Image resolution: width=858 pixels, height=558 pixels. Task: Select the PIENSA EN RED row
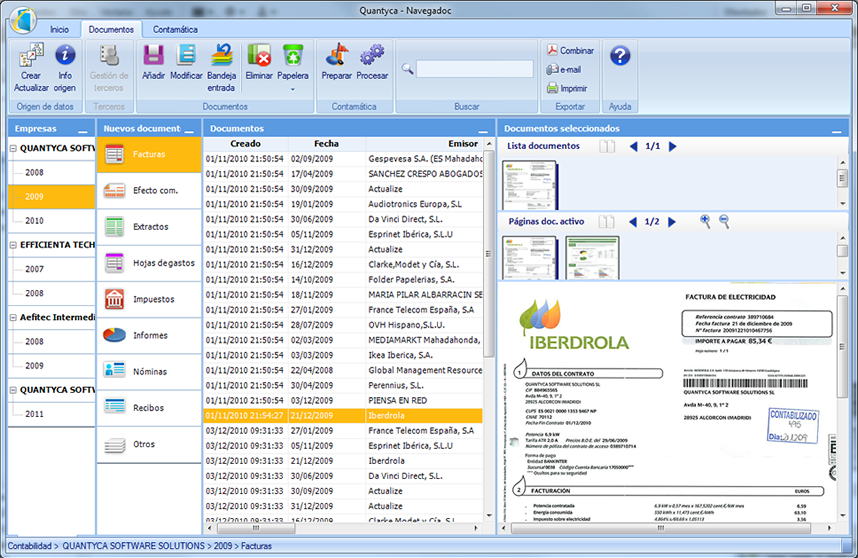[x=343, y=400]
